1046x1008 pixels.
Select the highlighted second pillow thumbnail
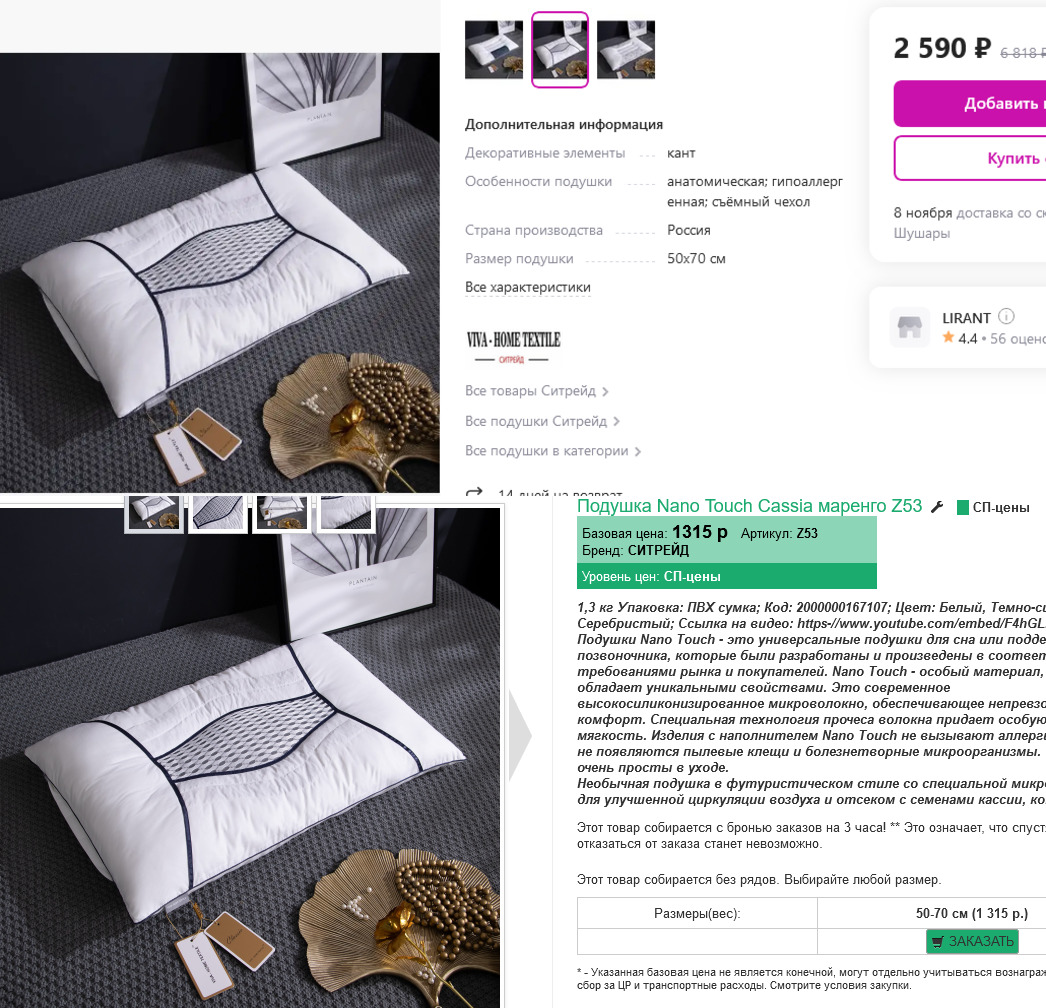coord(560,49)
